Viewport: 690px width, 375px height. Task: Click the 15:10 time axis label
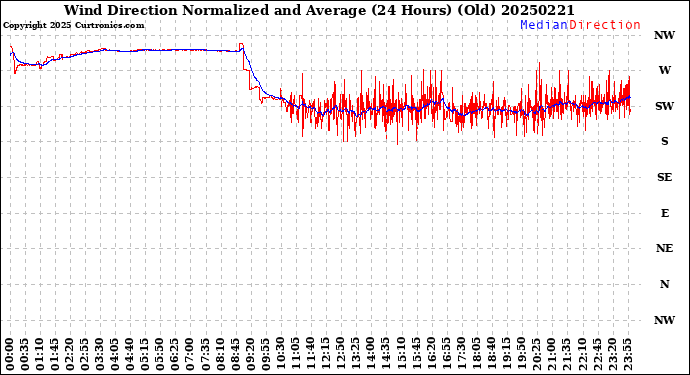400,354
